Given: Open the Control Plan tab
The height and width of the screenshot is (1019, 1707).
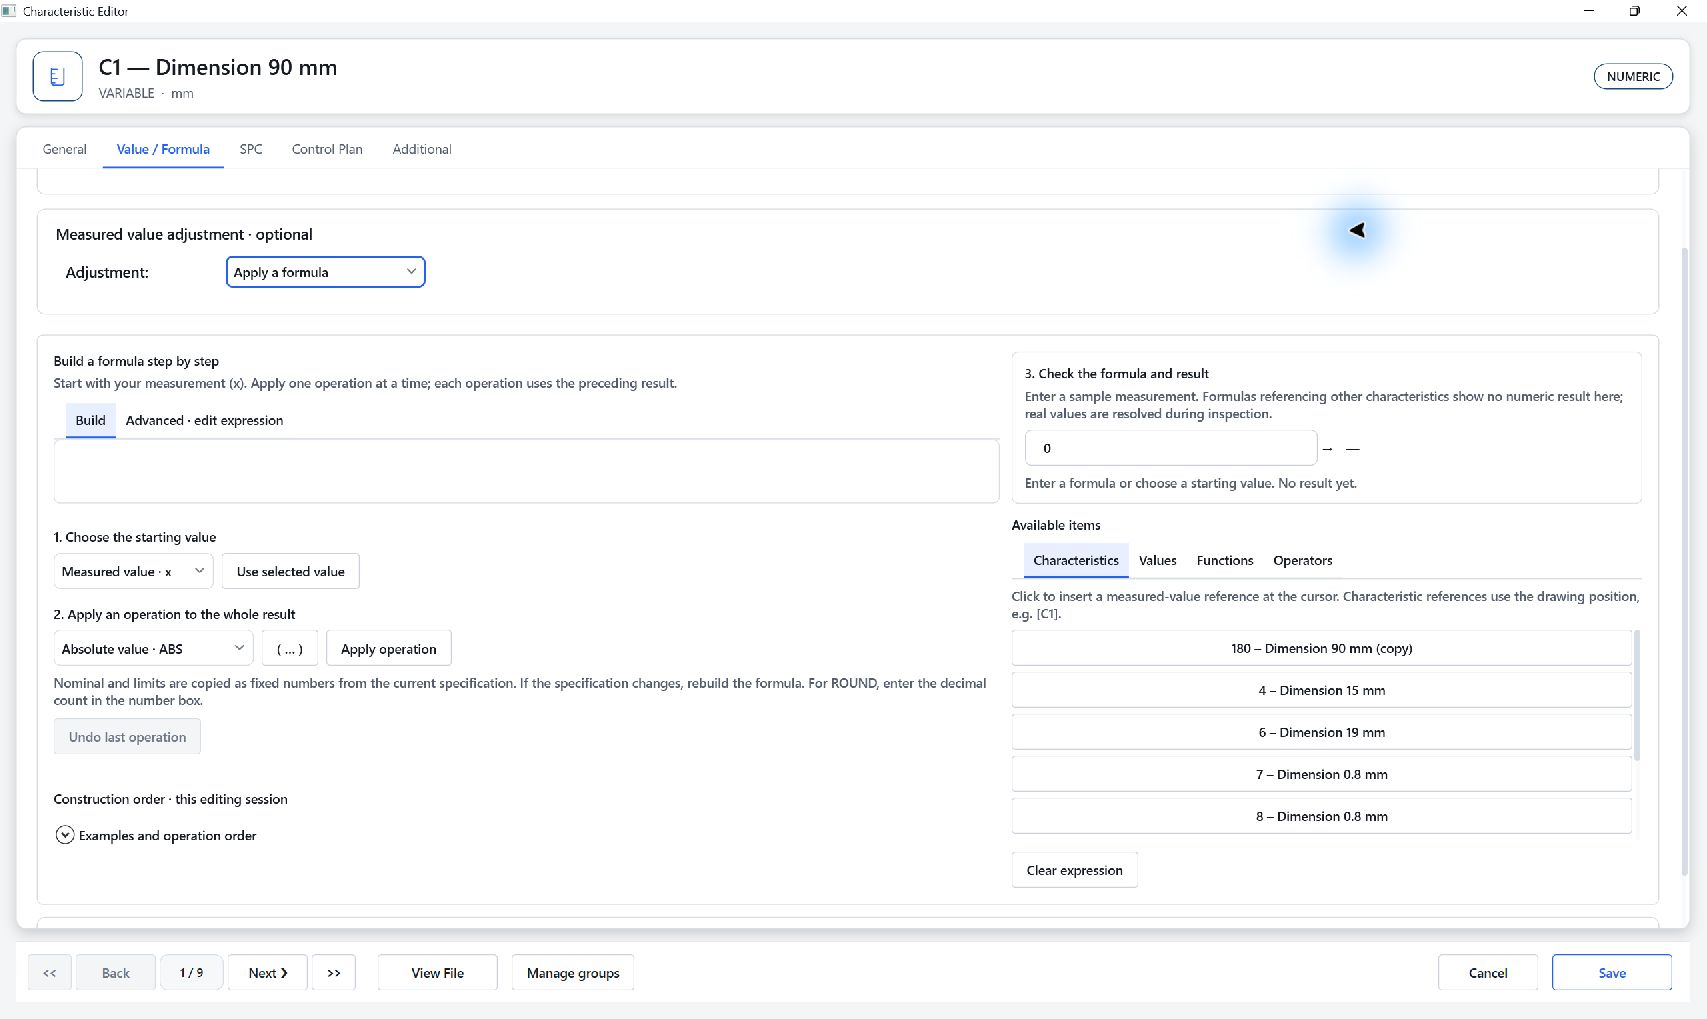Looking at the screenshot, I should tap(327, 149).
